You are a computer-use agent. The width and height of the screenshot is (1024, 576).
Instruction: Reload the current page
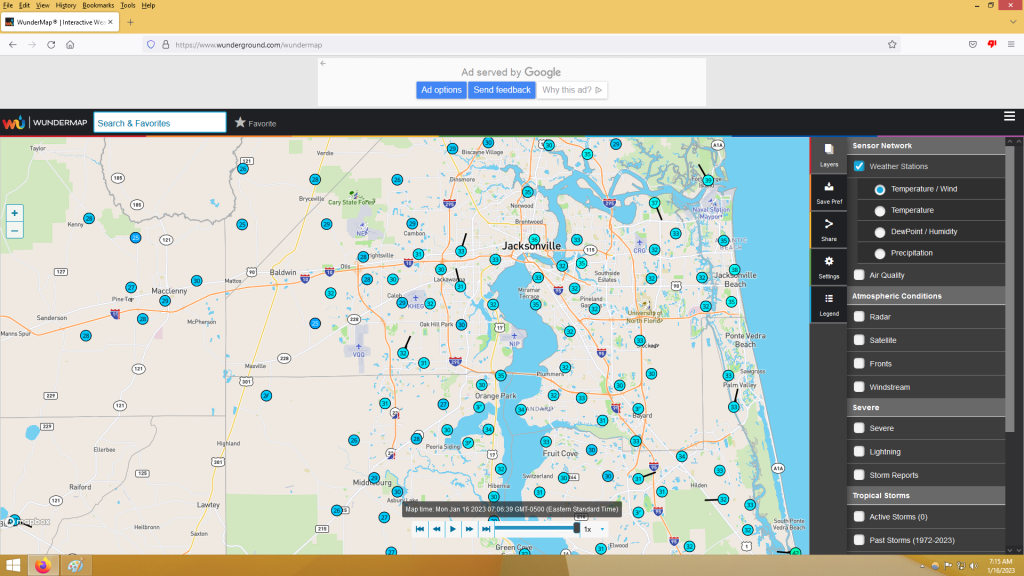click(x=51, y=44)
